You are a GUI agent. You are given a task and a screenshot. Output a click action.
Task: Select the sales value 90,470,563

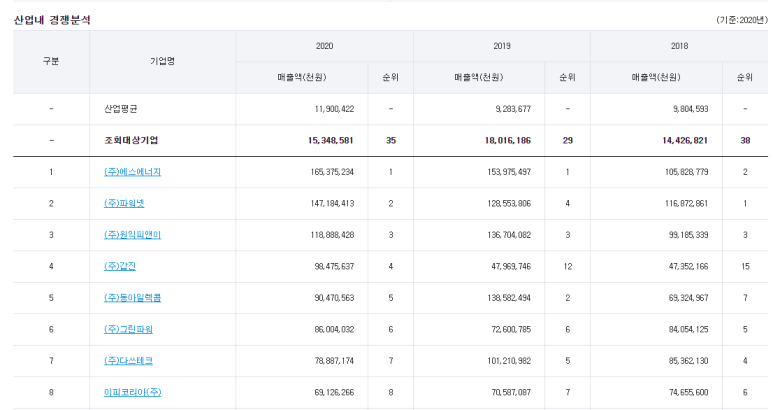334,298
